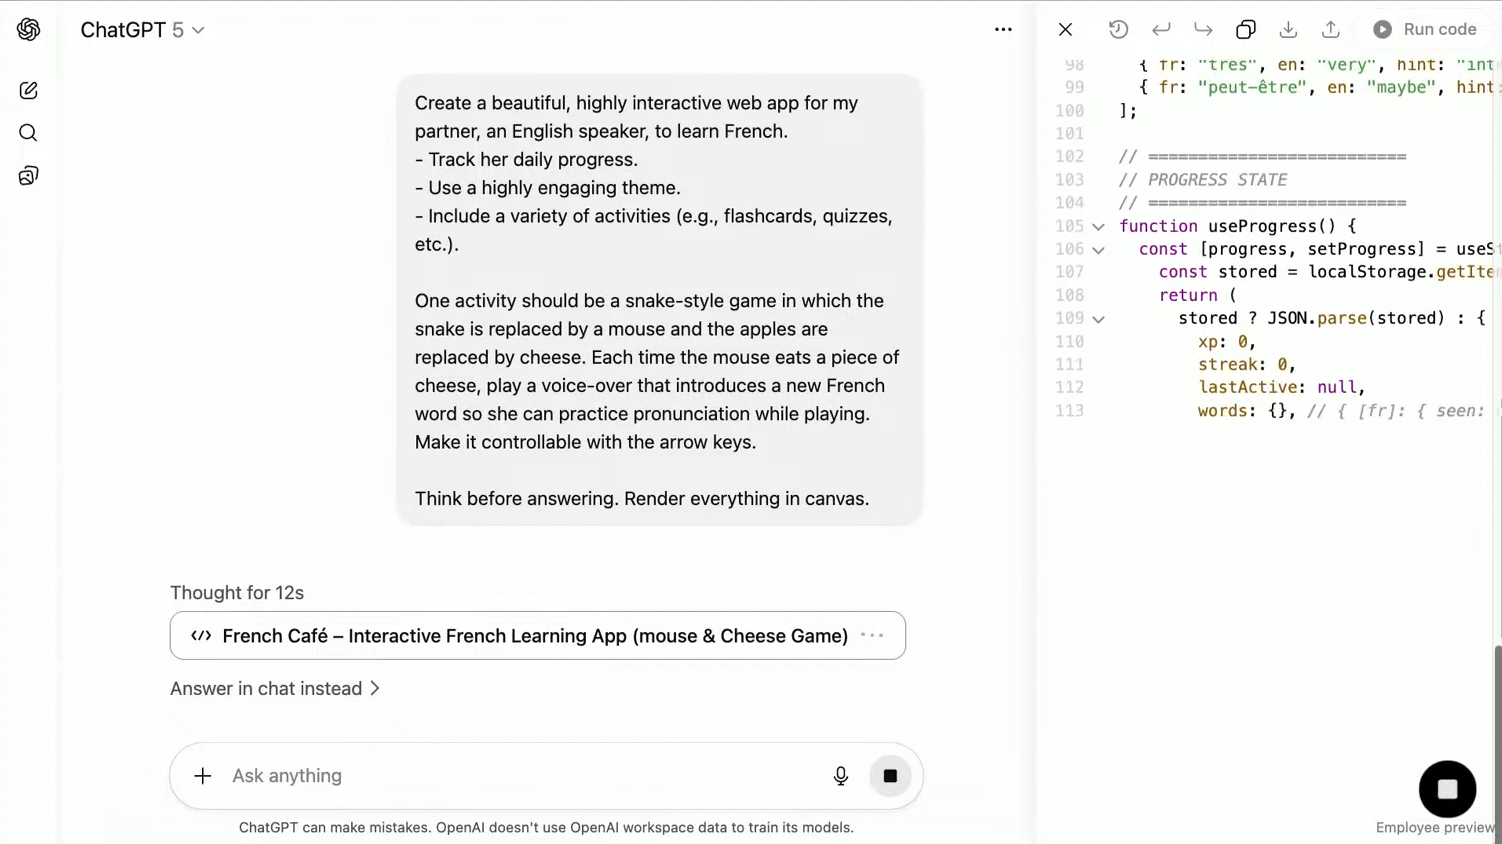
Task: Click the Answer in chat instead link
Action: (x=274, y=689)
